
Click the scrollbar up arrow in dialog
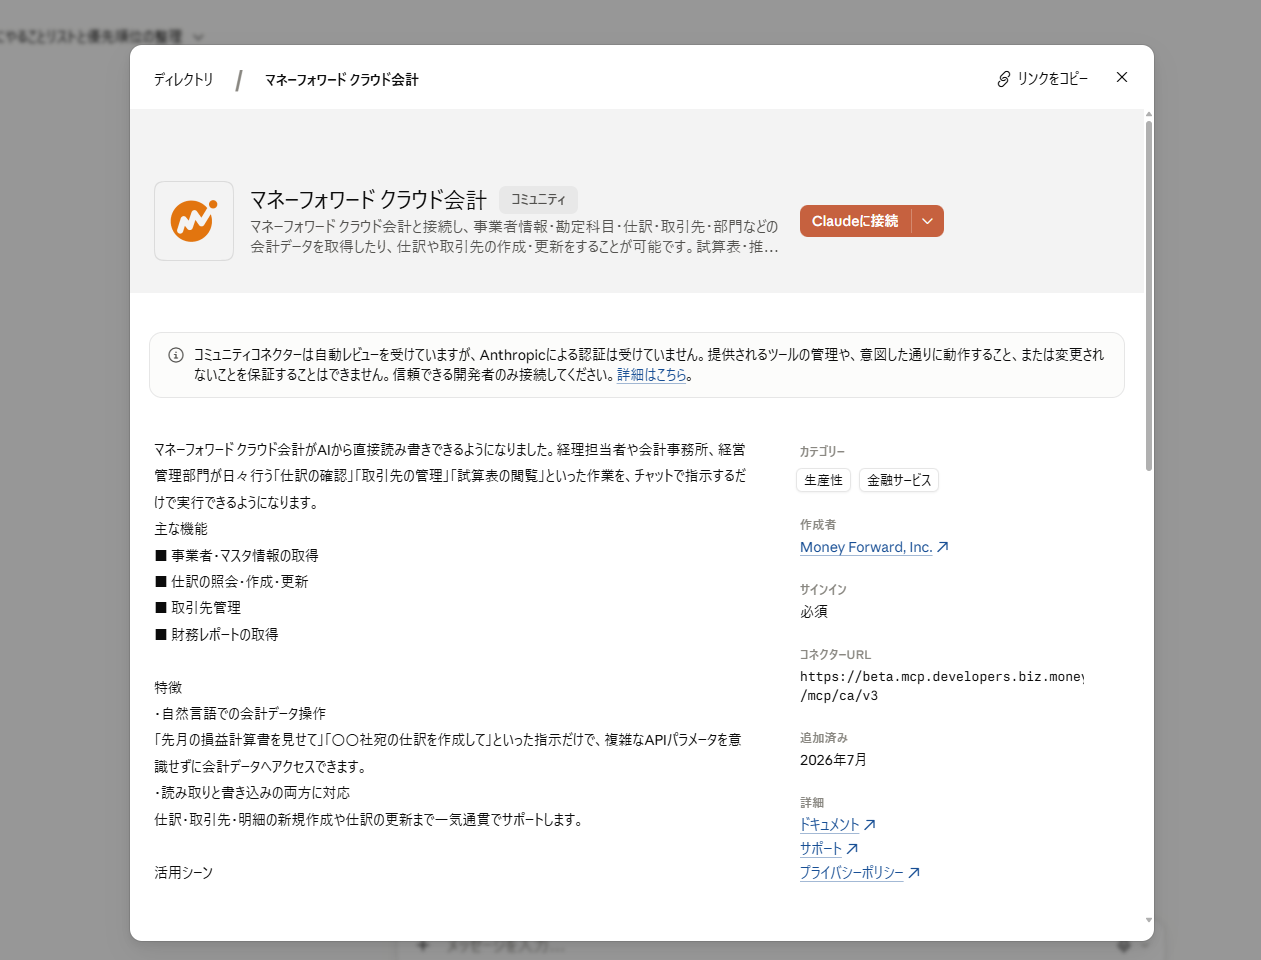tap(1149, 114)
